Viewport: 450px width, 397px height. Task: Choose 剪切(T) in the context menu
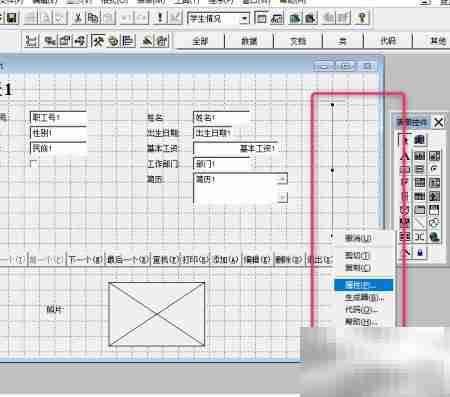364,256
